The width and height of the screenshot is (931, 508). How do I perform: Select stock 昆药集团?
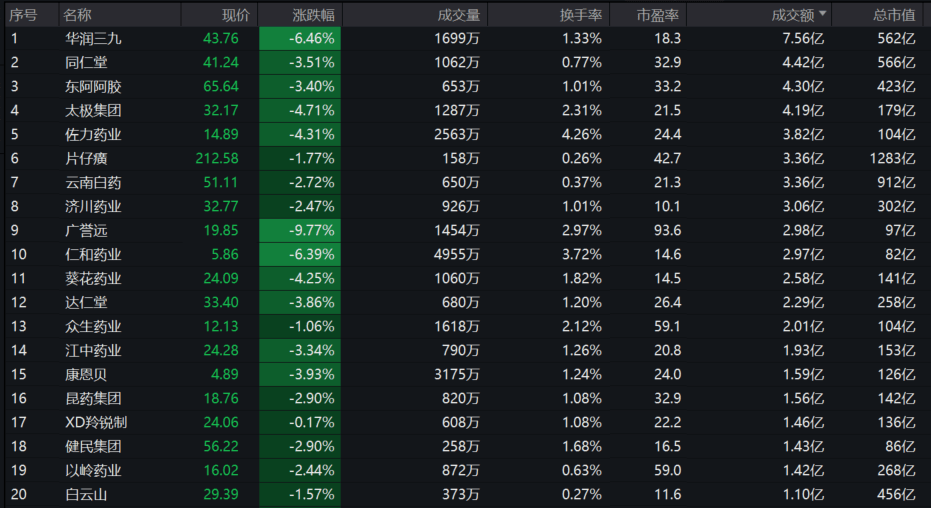(93, 398)
